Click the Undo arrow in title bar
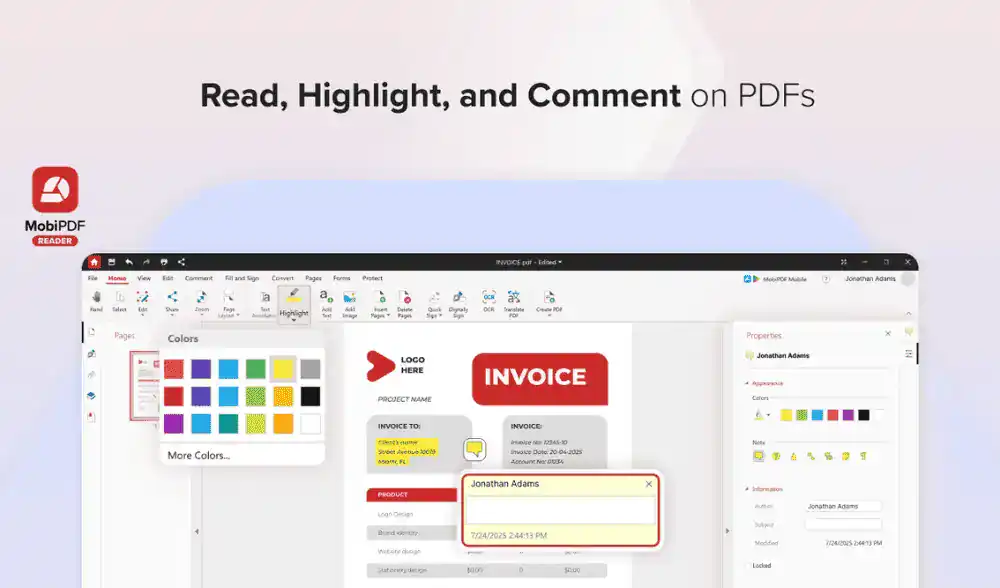1000x588 pixels. (x=128, y=262)
